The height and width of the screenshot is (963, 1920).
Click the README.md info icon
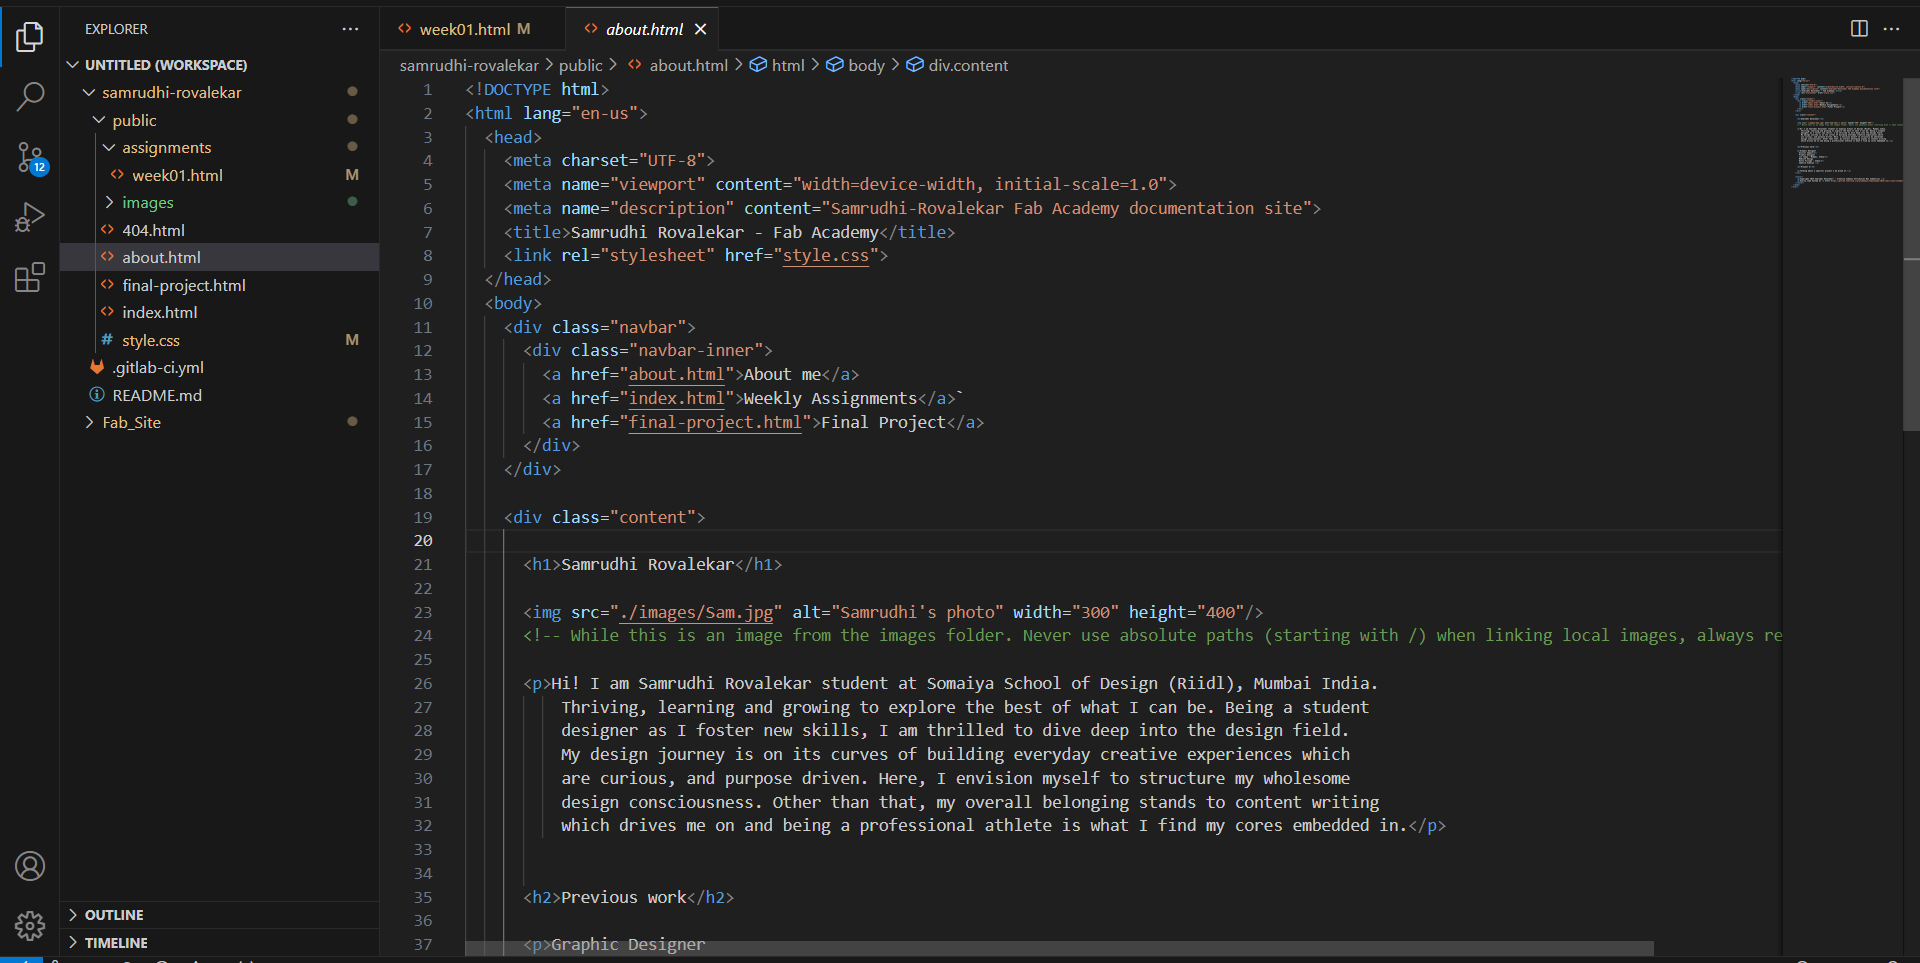97,395
